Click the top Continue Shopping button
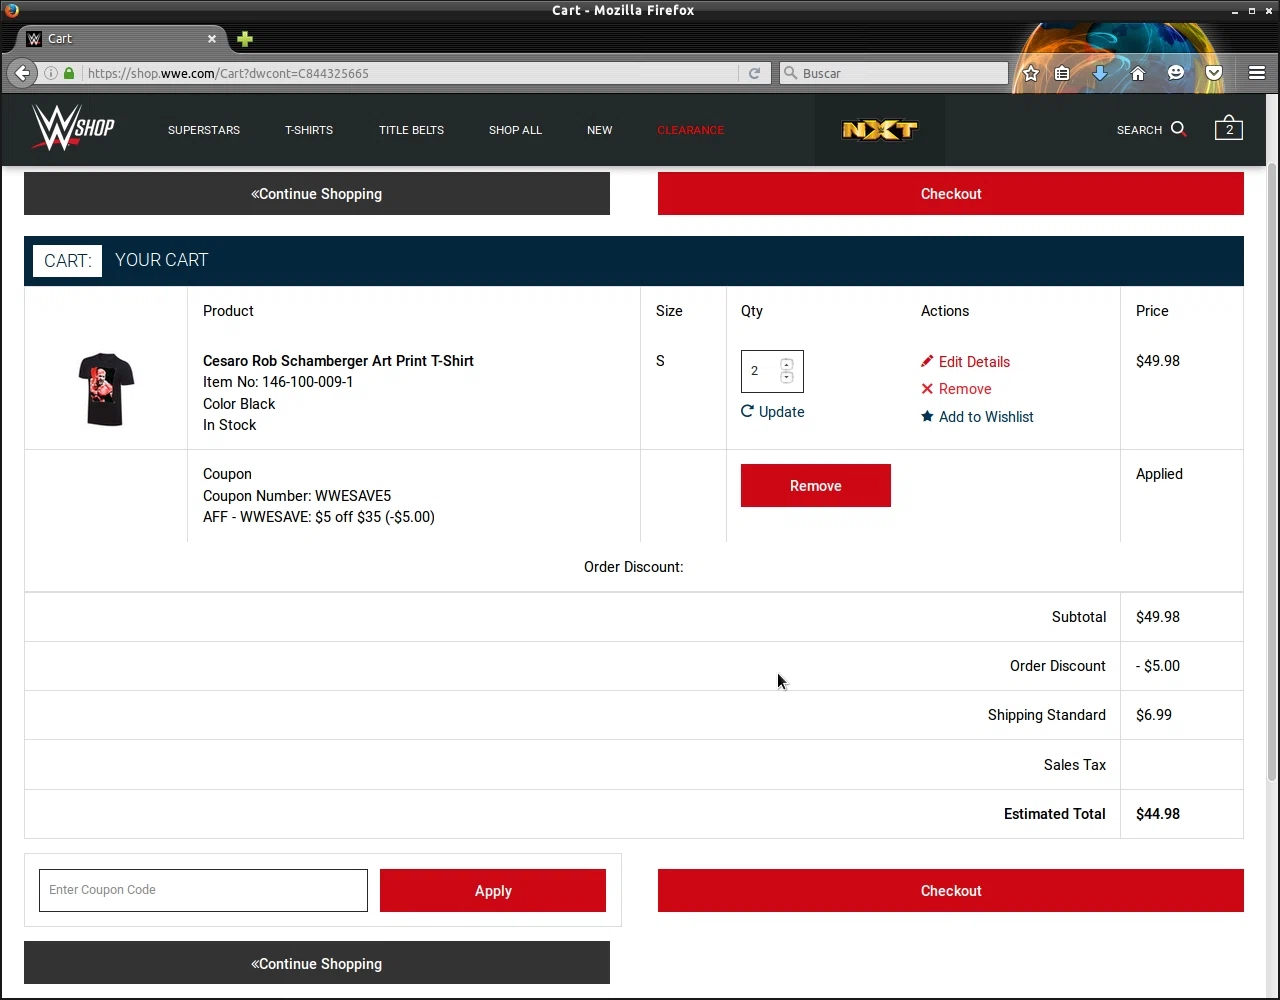 click(x=317, y=193)
